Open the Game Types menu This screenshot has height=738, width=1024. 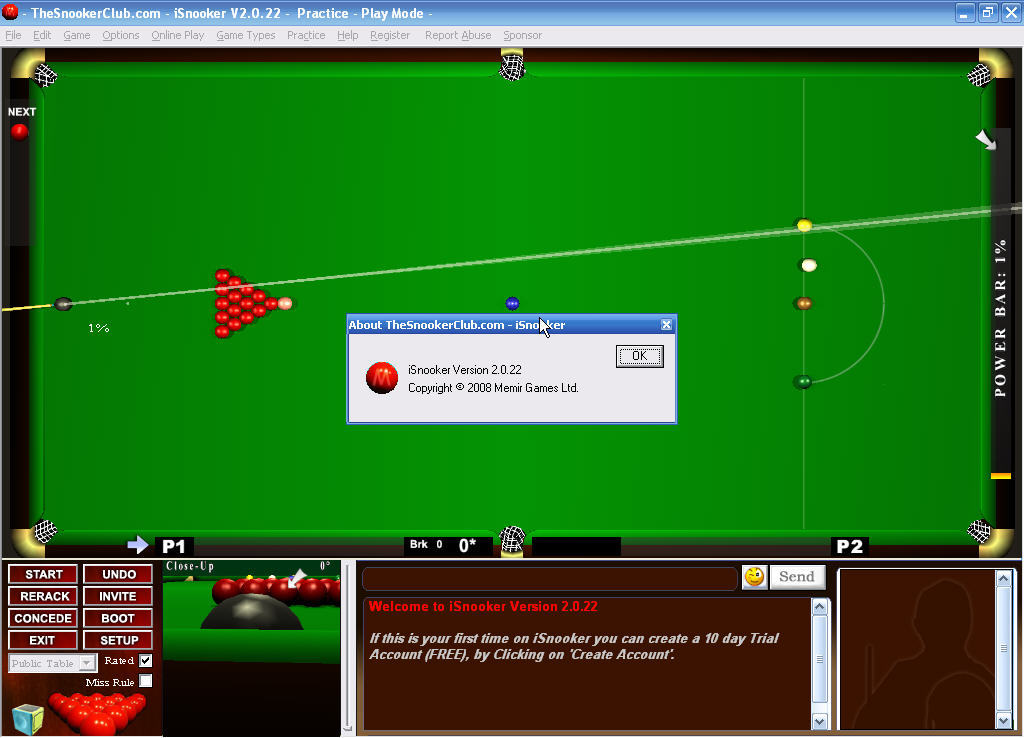click(x=246, y=35)
